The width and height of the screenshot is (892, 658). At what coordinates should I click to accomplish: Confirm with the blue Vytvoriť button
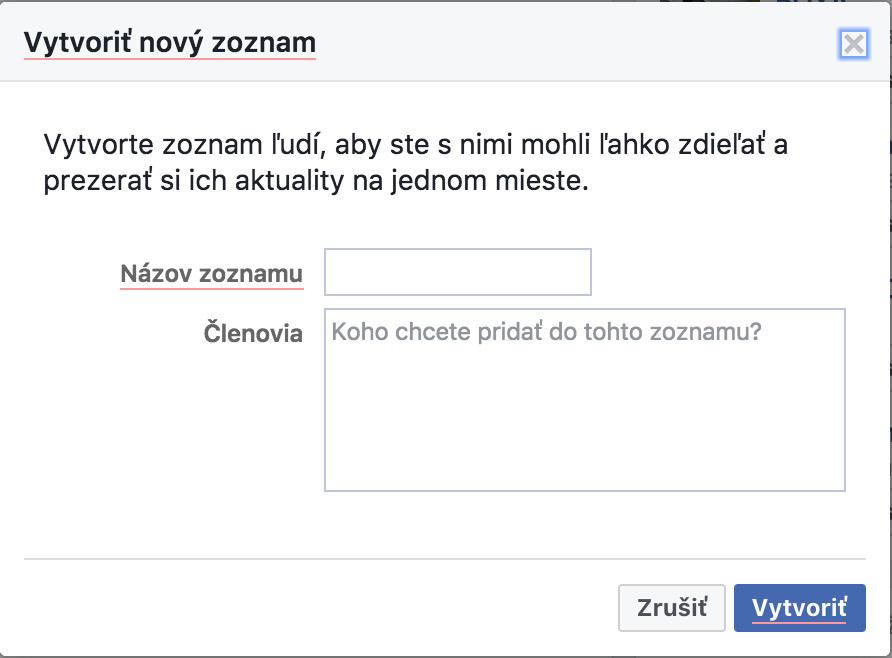click(800, 607)
